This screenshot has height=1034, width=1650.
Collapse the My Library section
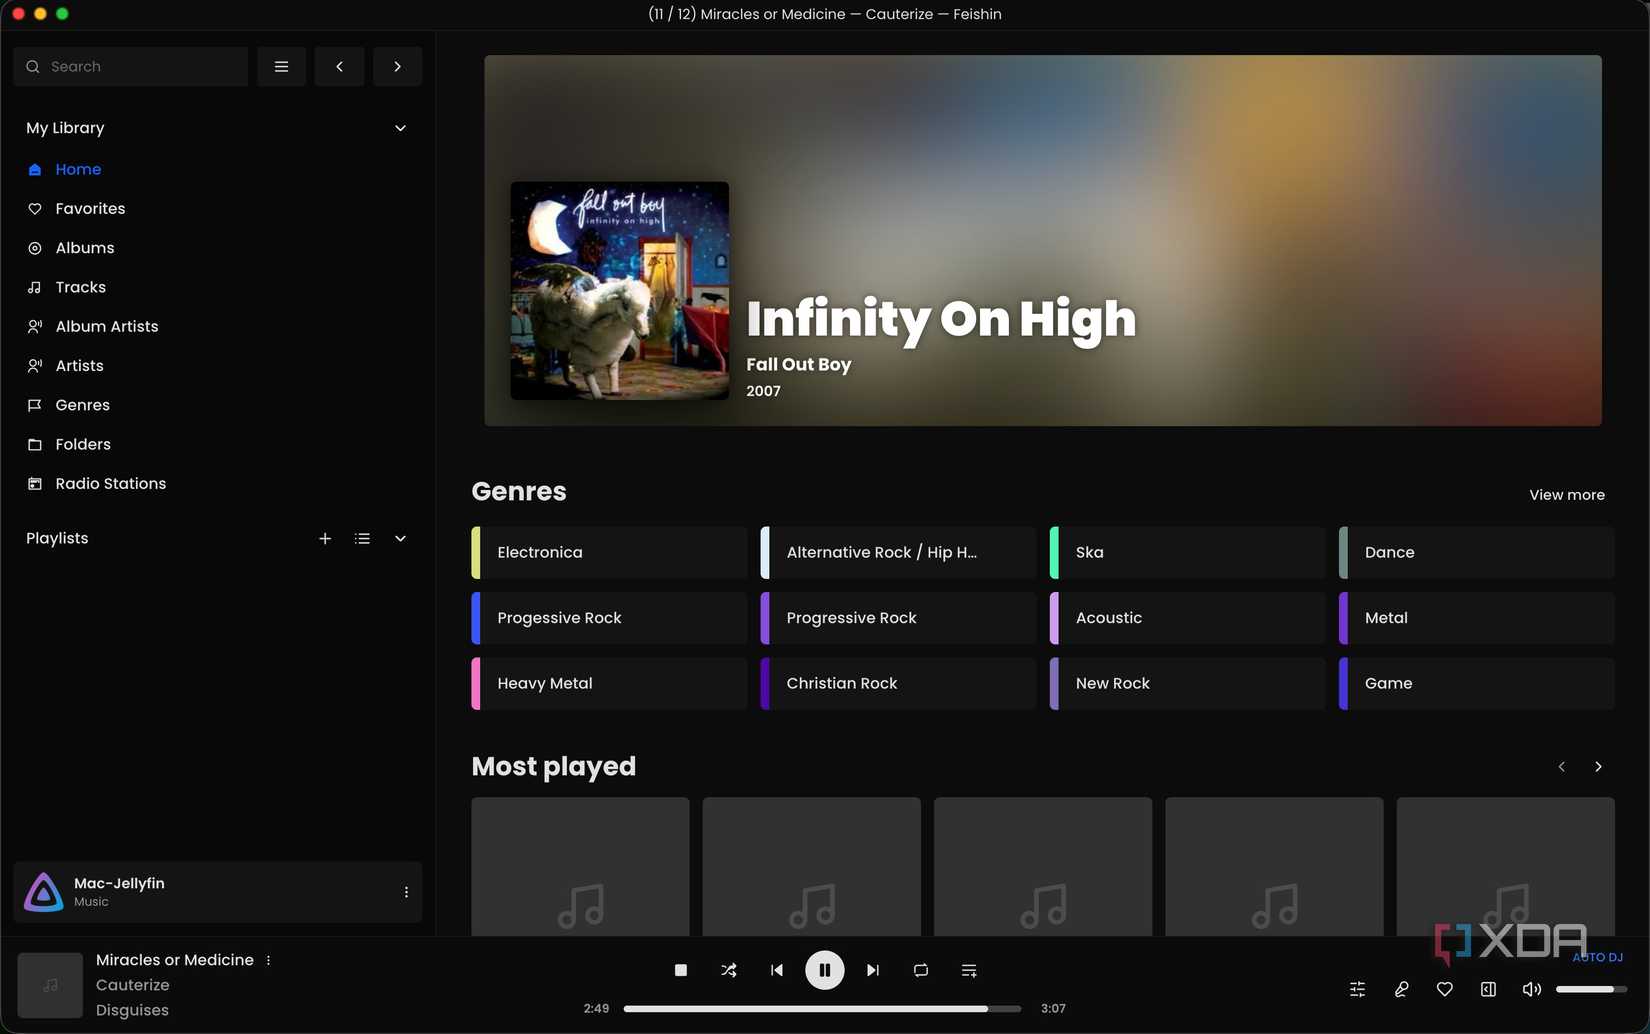pyautogui.click(x=400, y=128)
